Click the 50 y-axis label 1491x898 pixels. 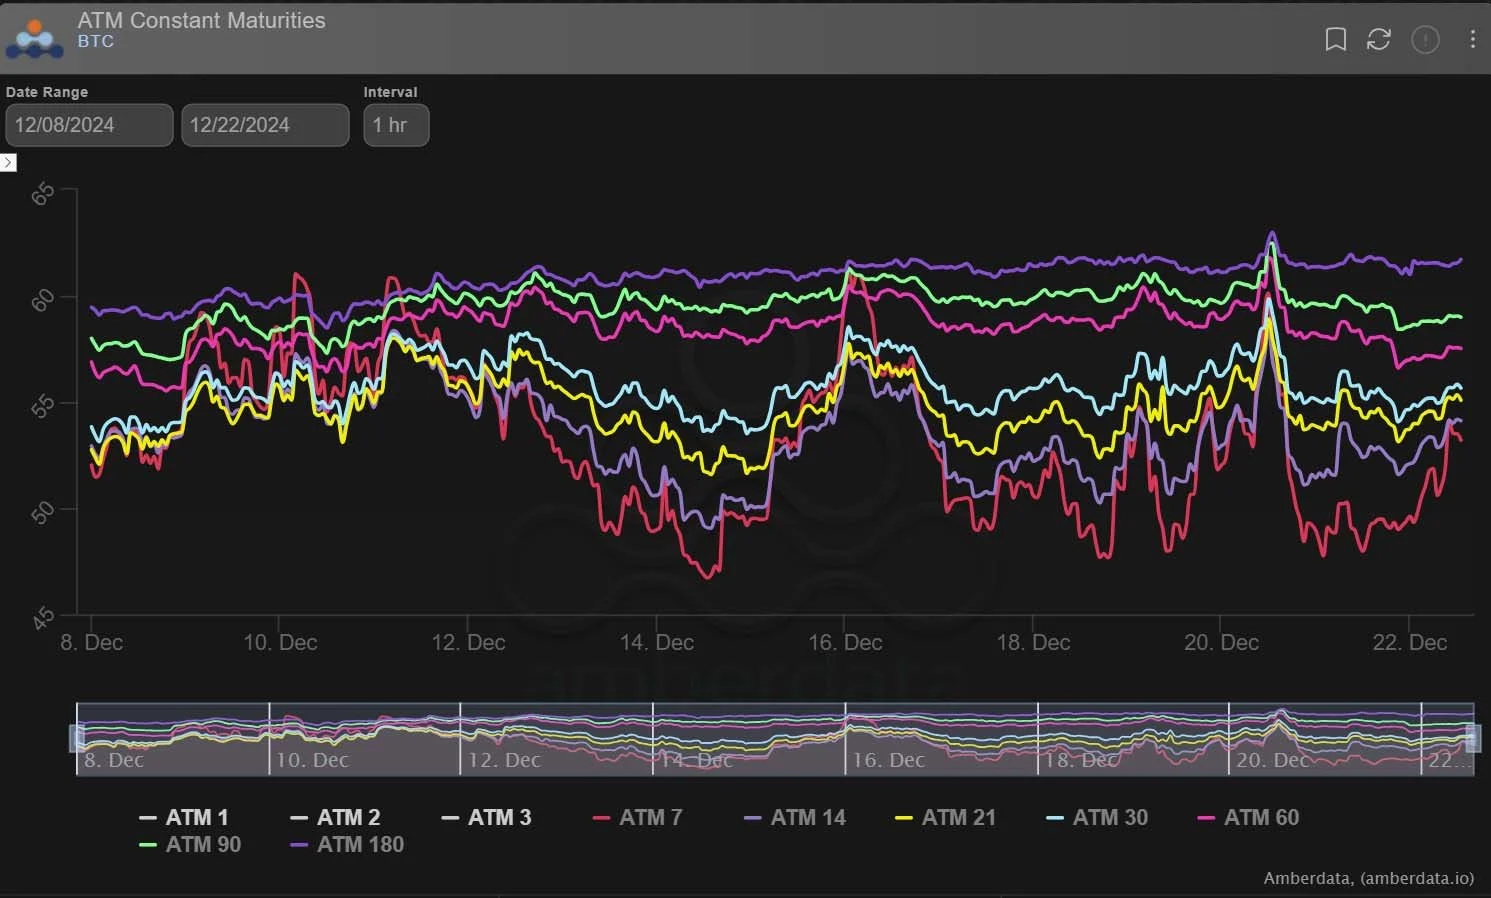(43, 512)
